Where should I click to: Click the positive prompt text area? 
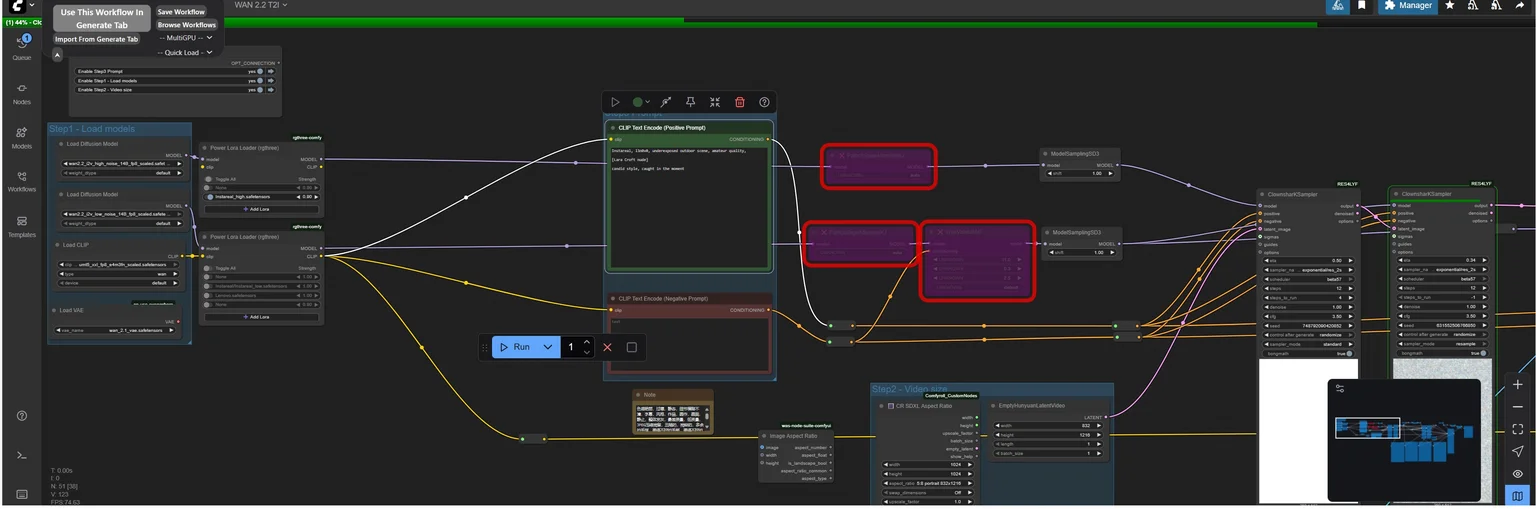click(689, 208)
